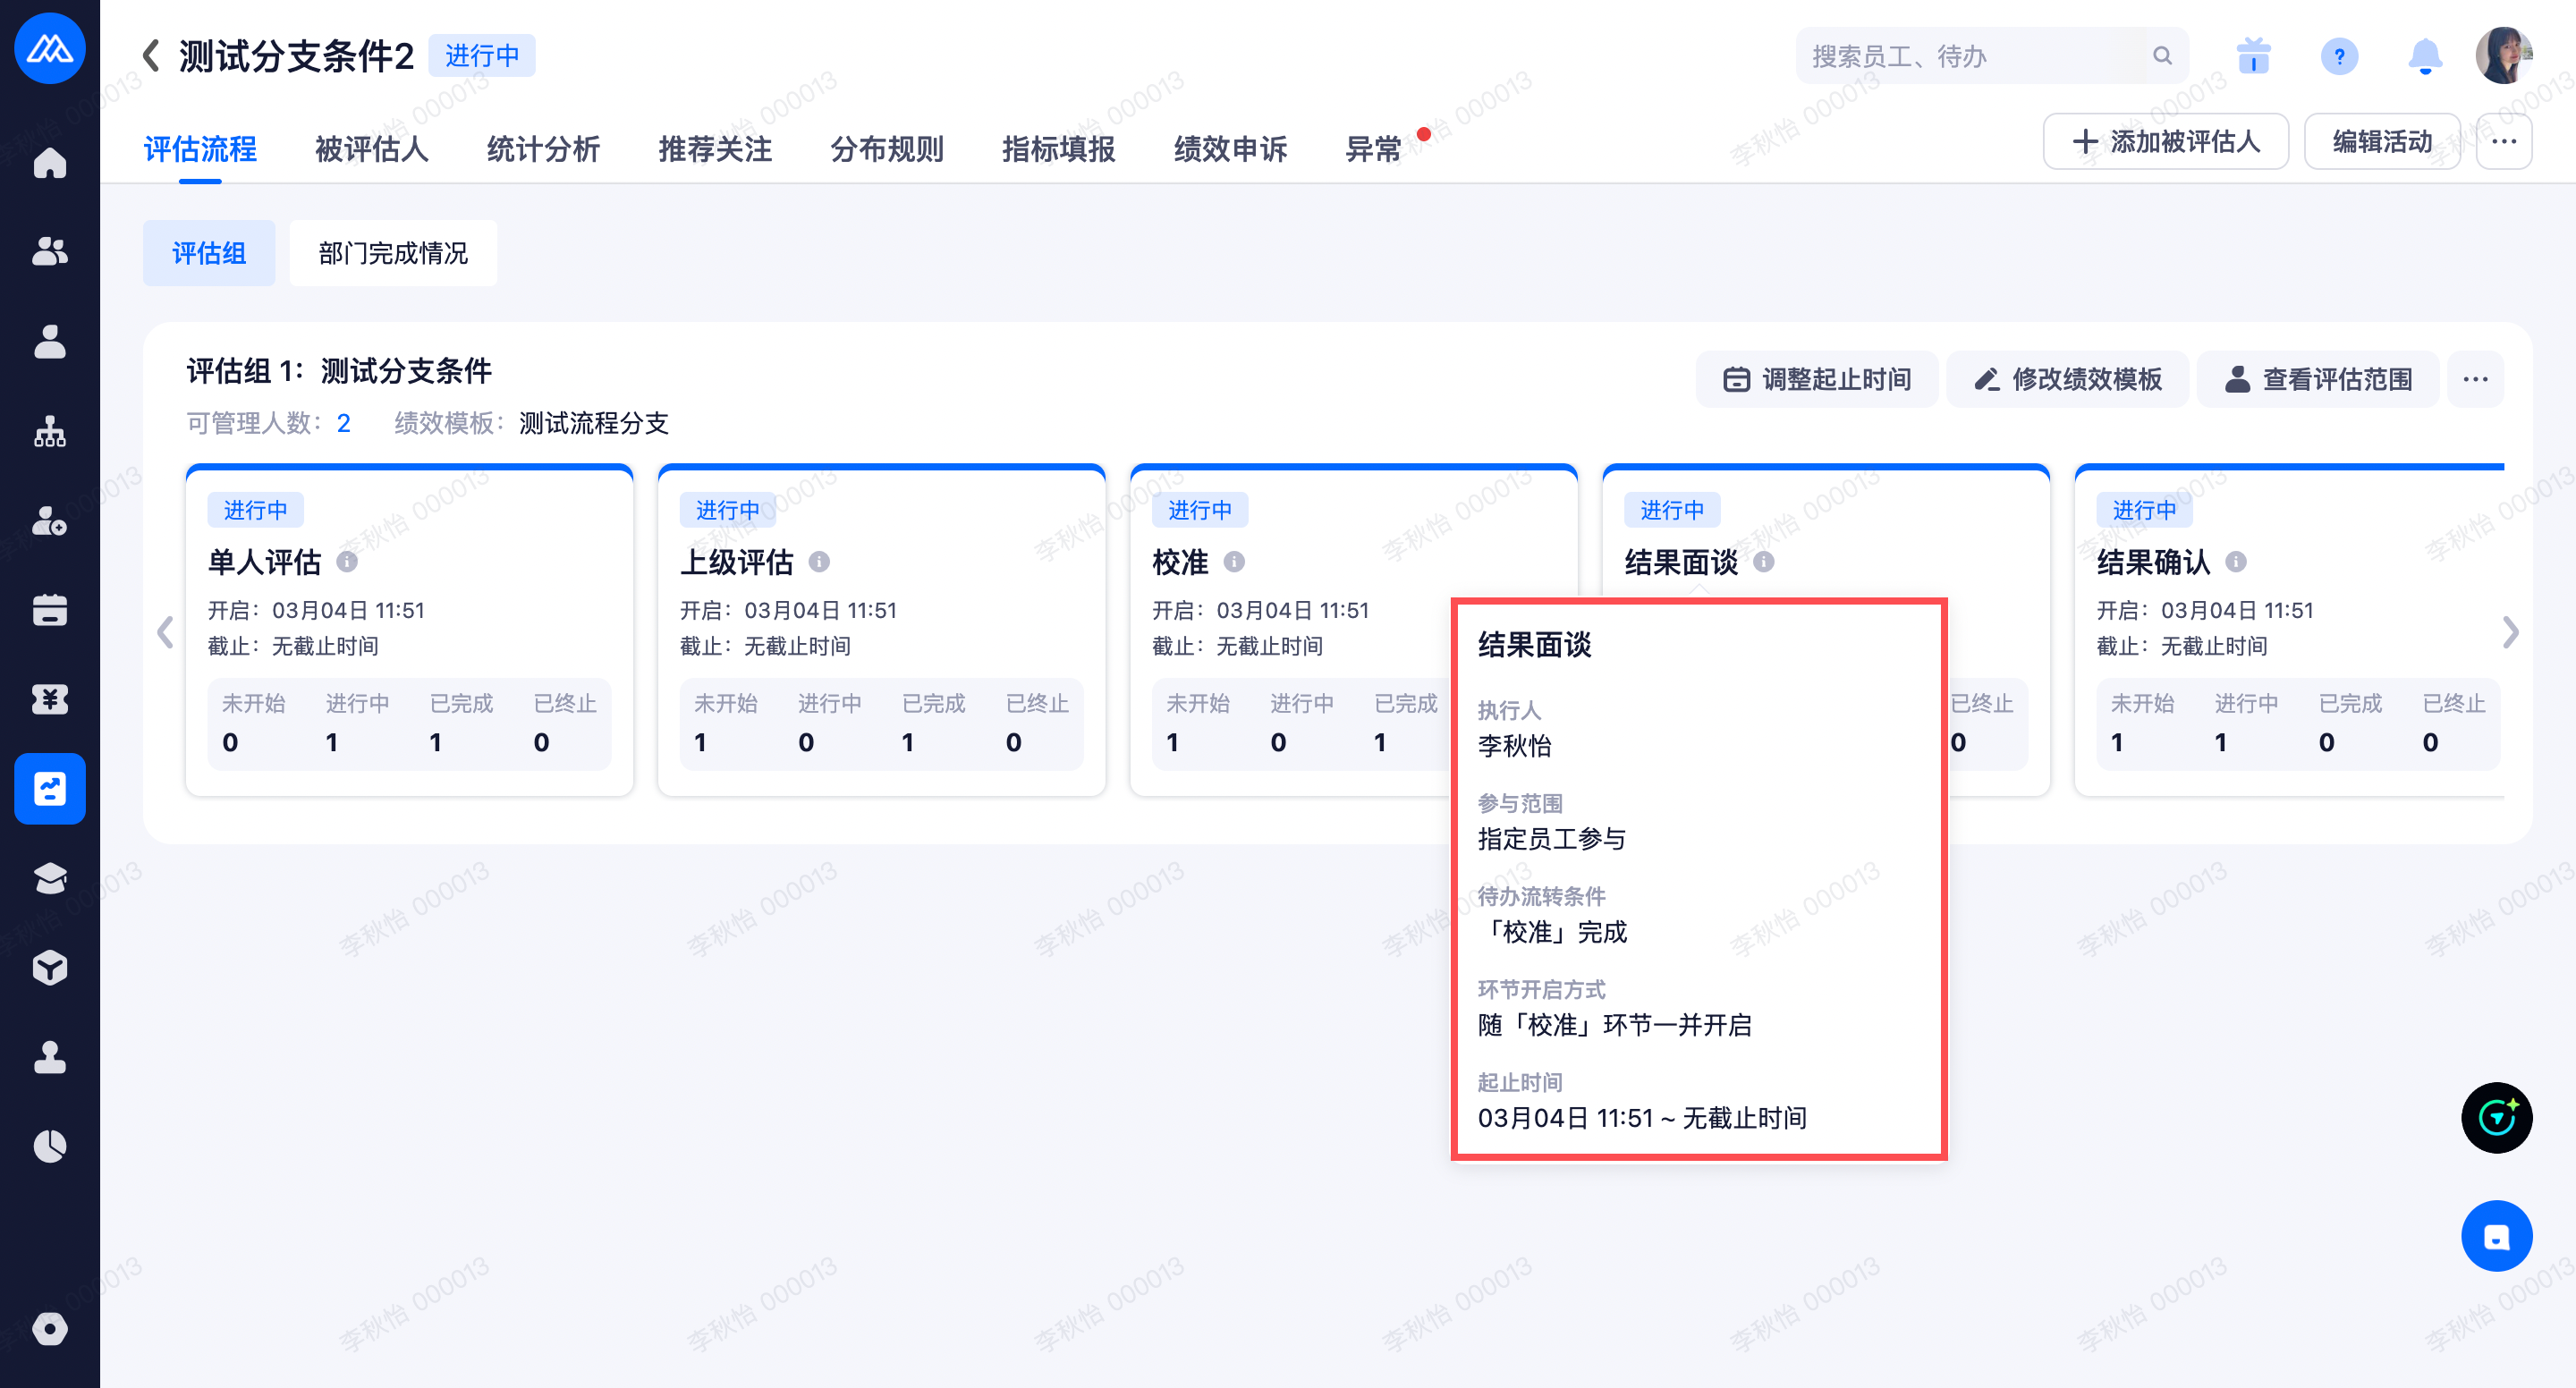
Task: Open the graduation cap sidebar icon
Action: [x=49, y=878]
